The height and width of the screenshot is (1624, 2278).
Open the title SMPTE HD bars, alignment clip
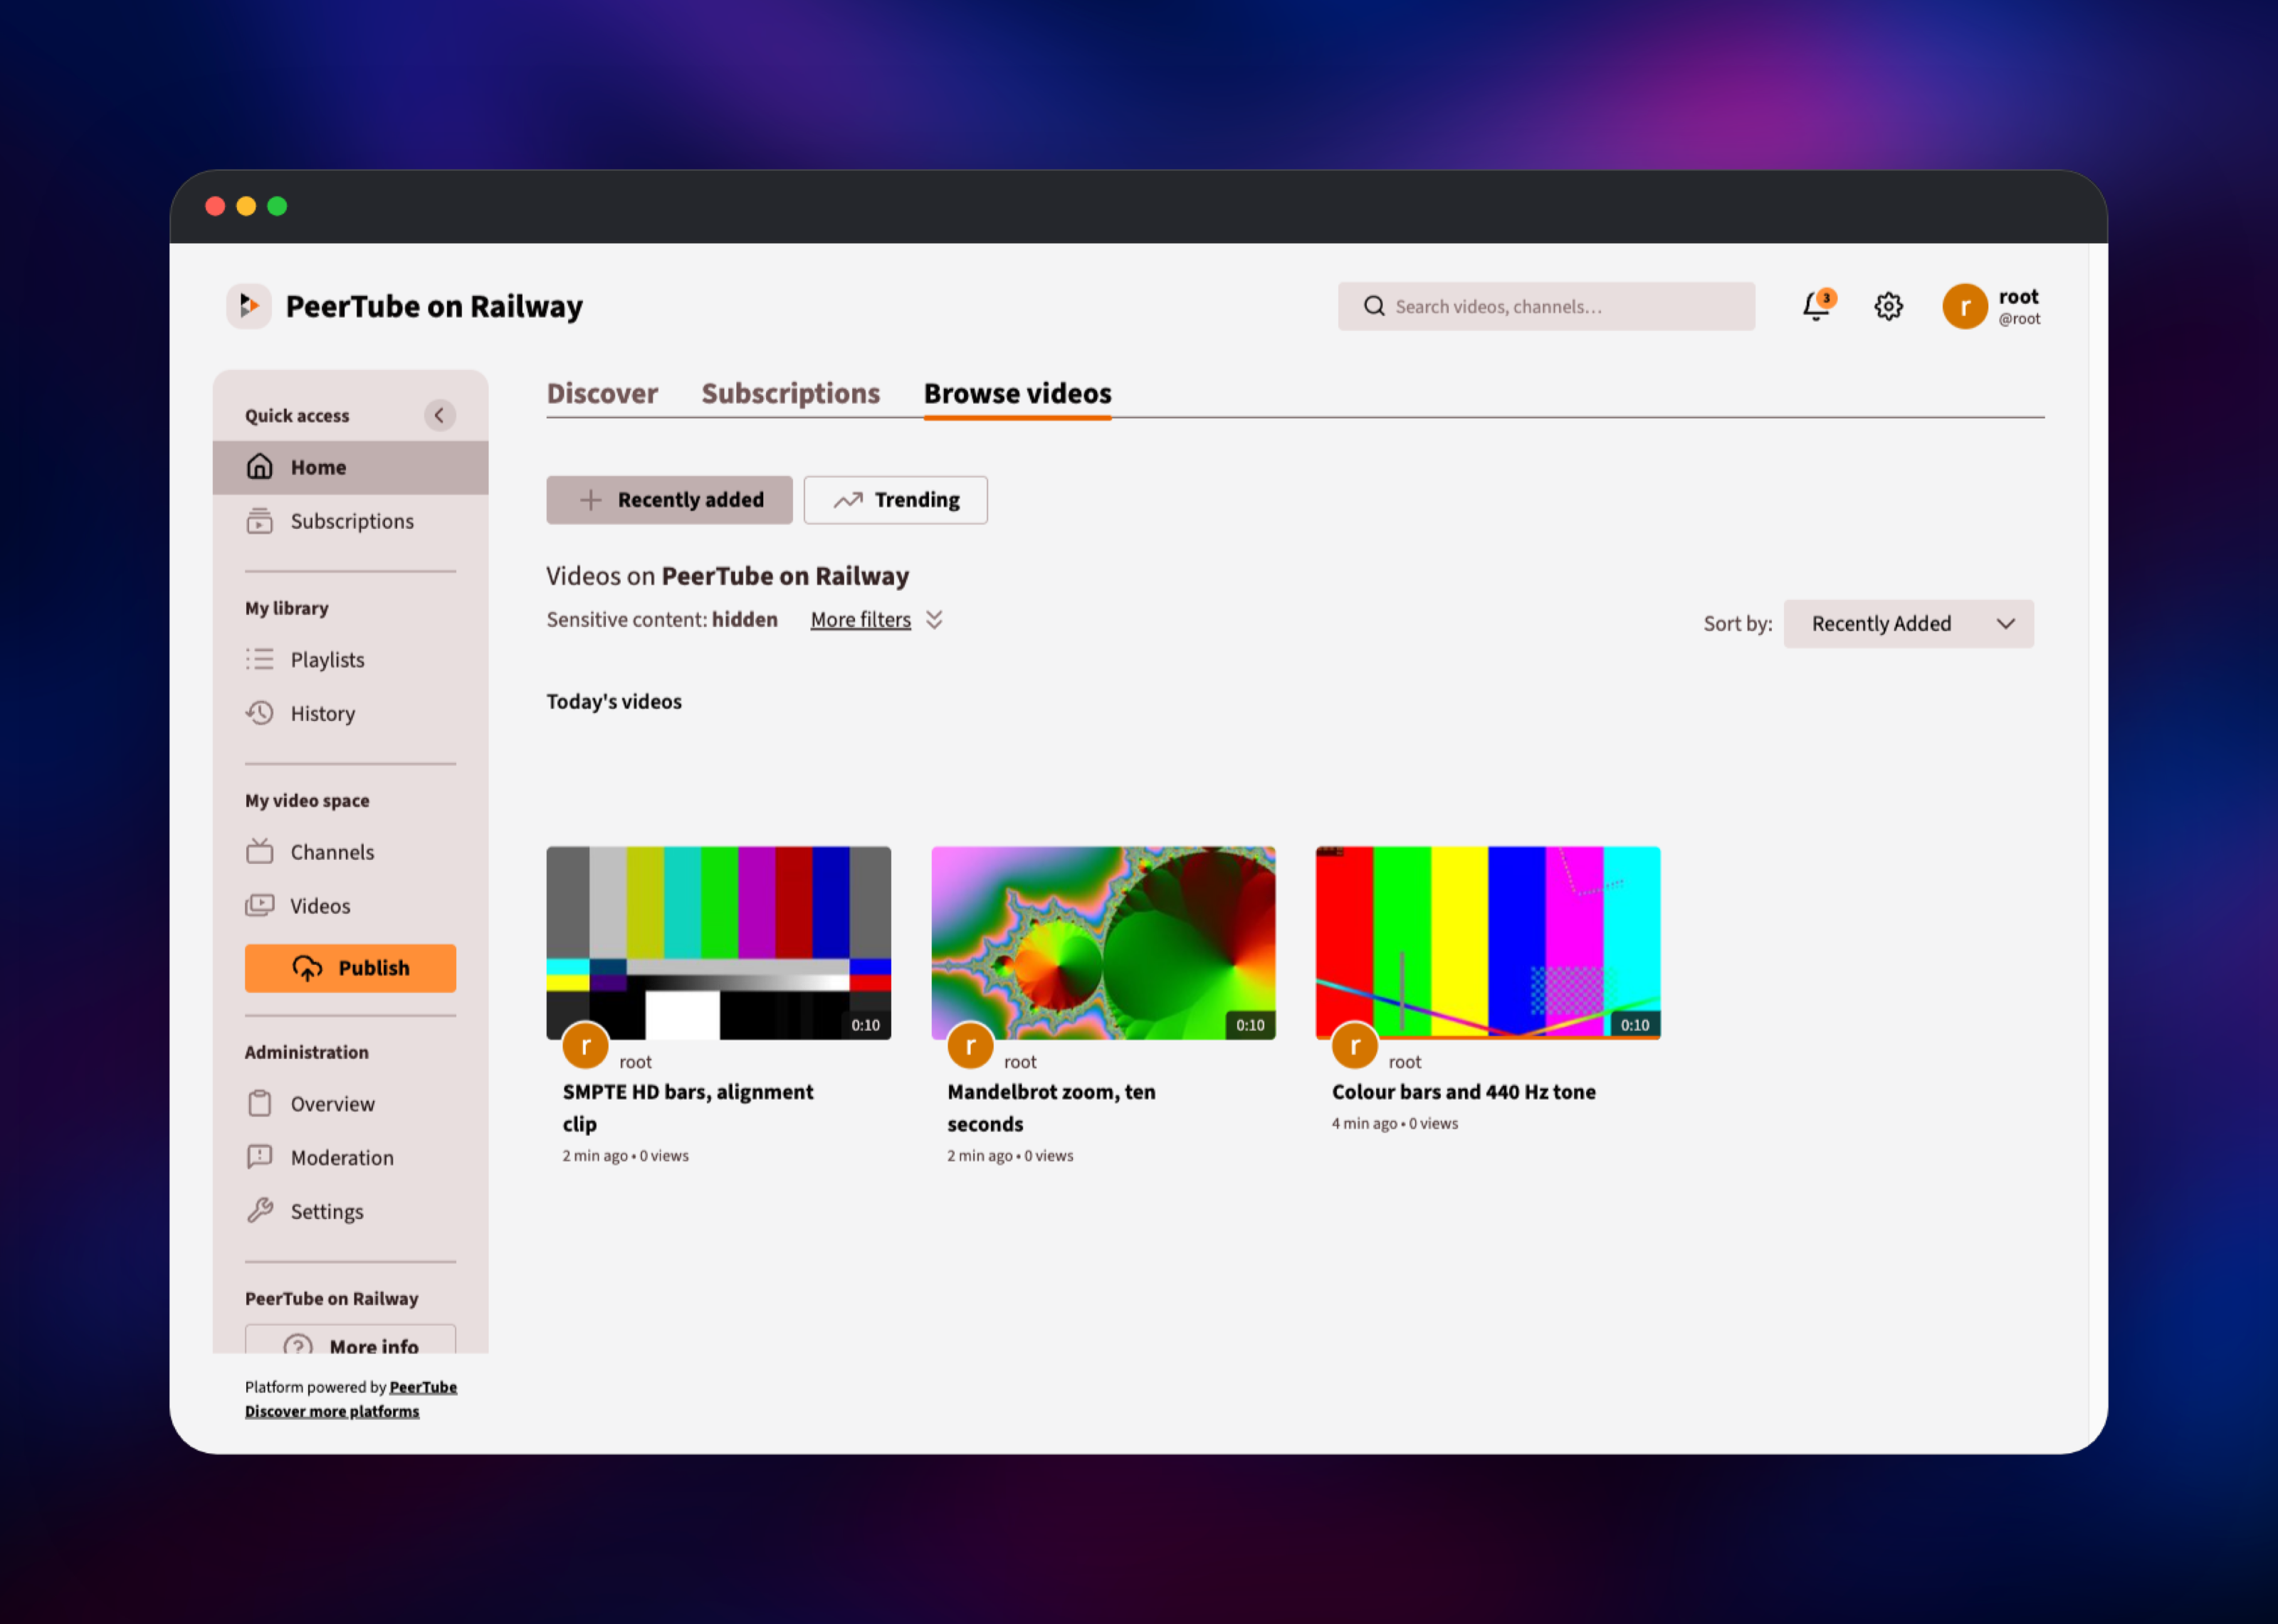[x=688, y=1108]
